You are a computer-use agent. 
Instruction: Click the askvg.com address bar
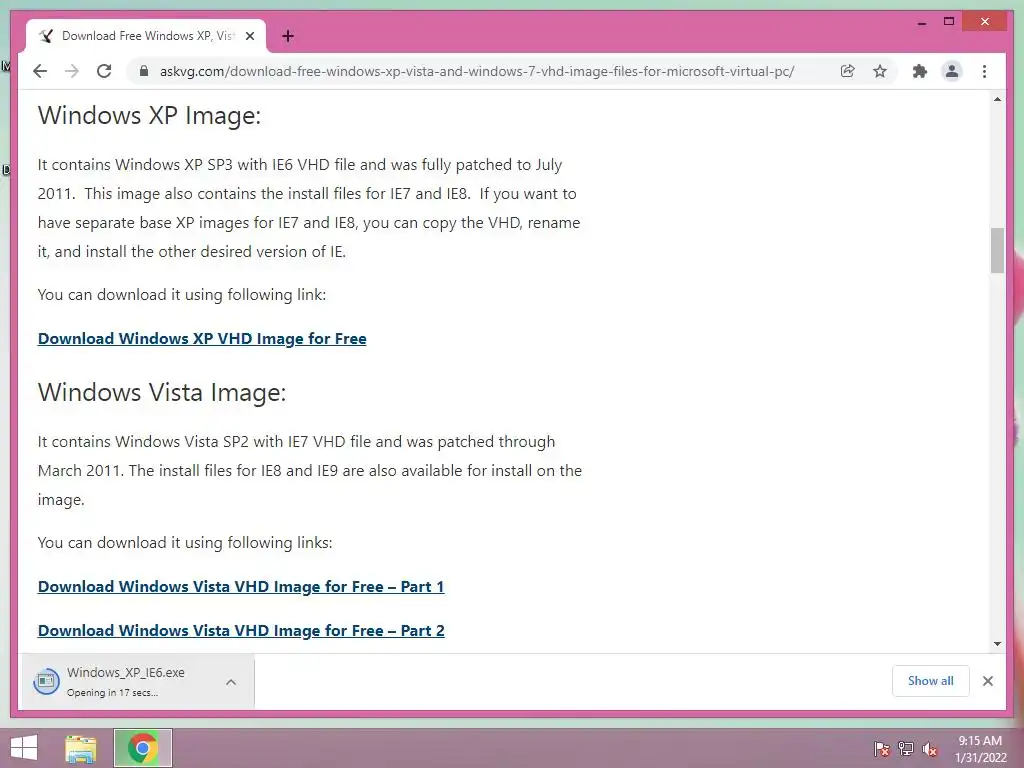477,71
